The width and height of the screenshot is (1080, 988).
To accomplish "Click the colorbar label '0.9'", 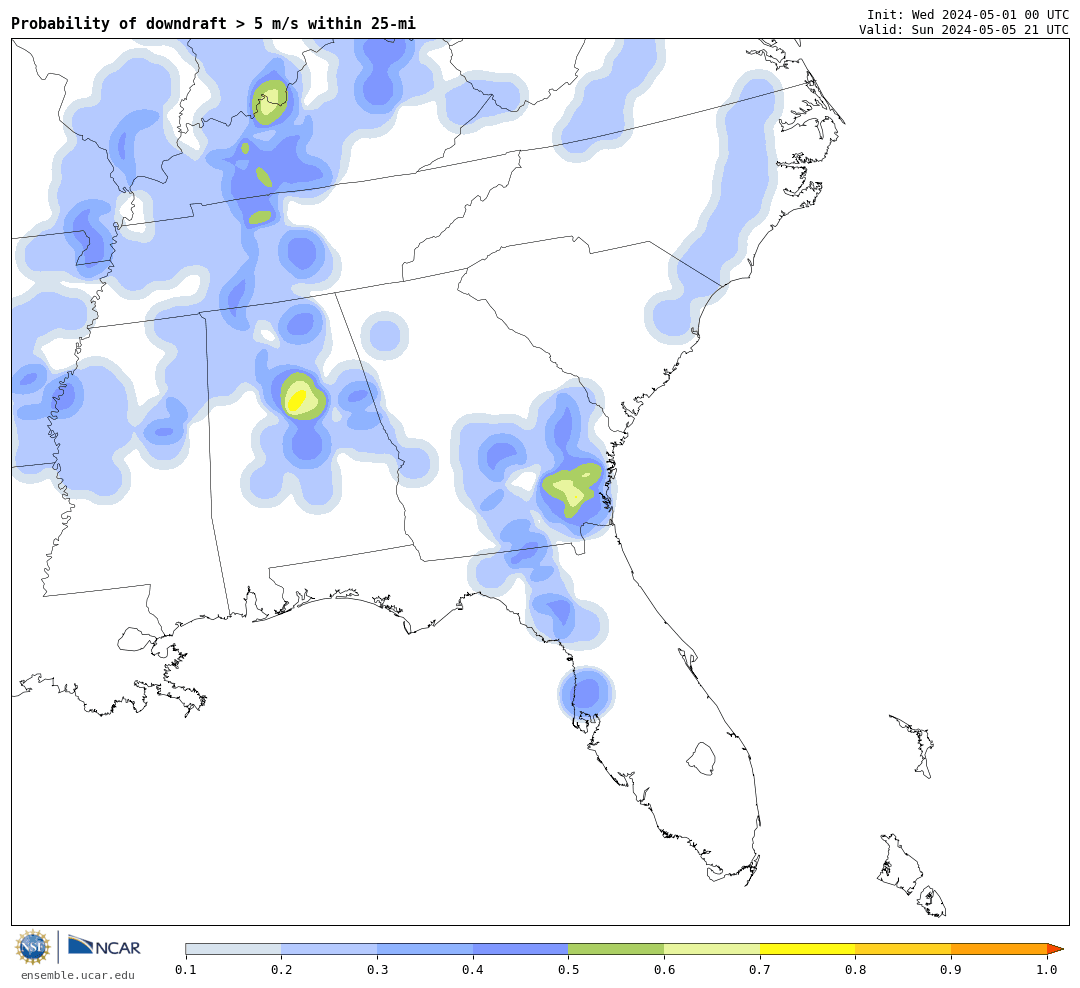I will 951,970.
